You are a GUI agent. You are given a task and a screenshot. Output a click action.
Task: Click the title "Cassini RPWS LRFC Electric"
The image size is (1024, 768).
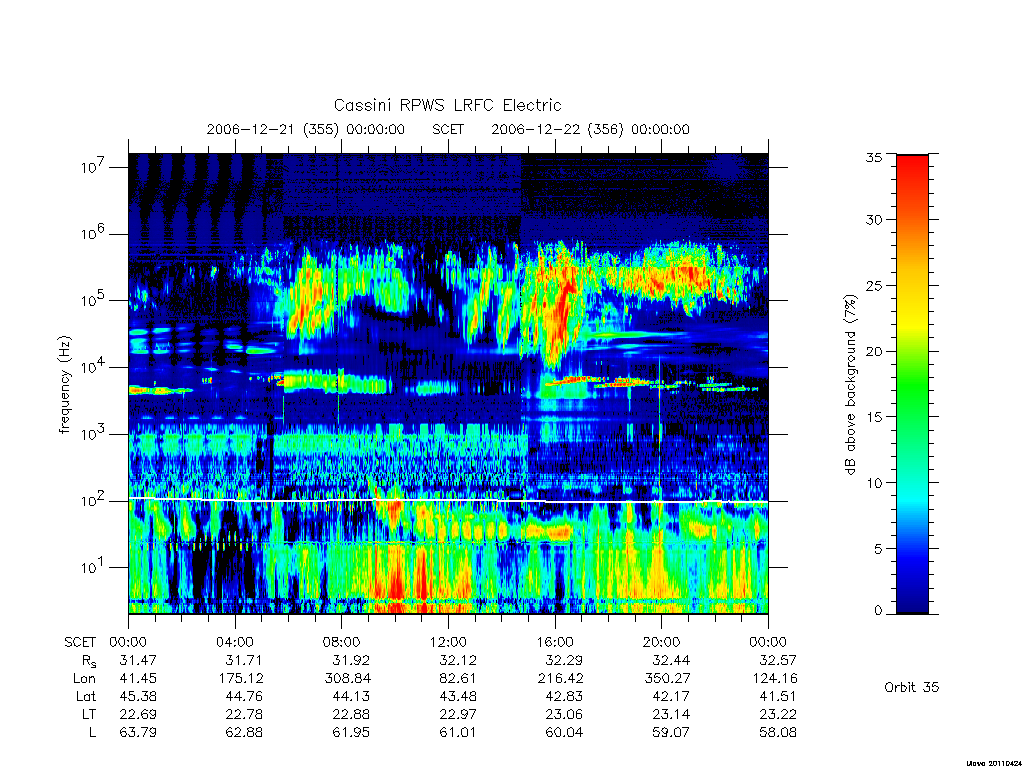point(447,106)
